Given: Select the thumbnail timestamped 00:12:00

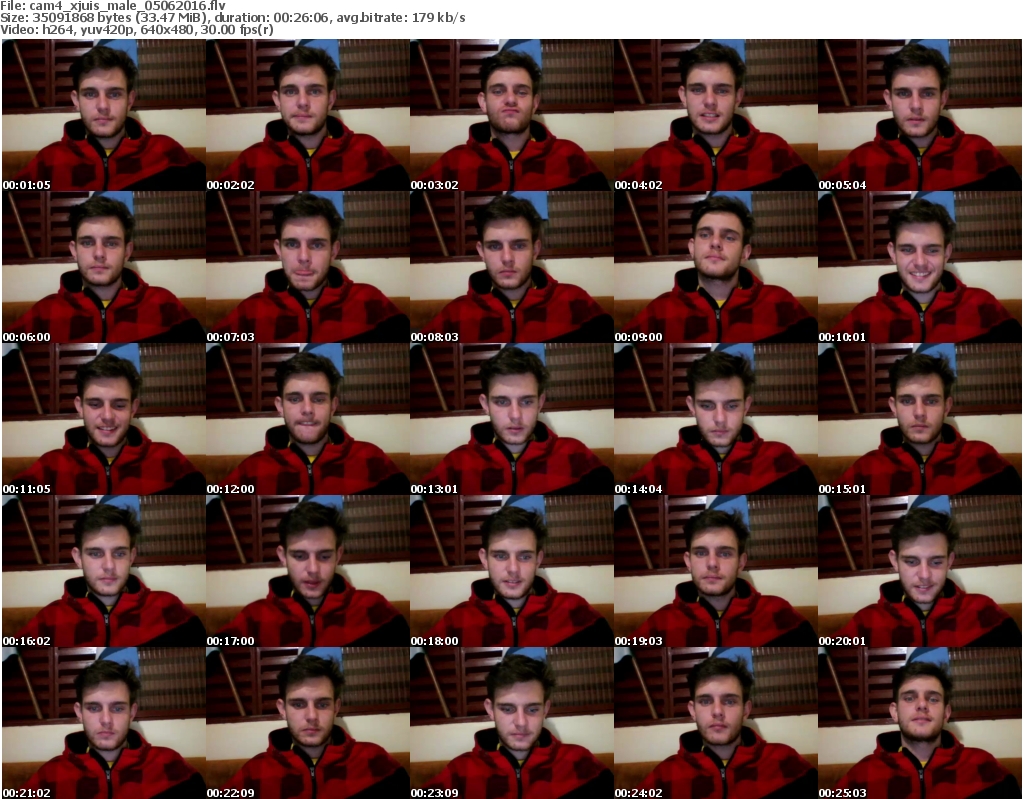Looking at the screenshot, I should tap(308, 419).
